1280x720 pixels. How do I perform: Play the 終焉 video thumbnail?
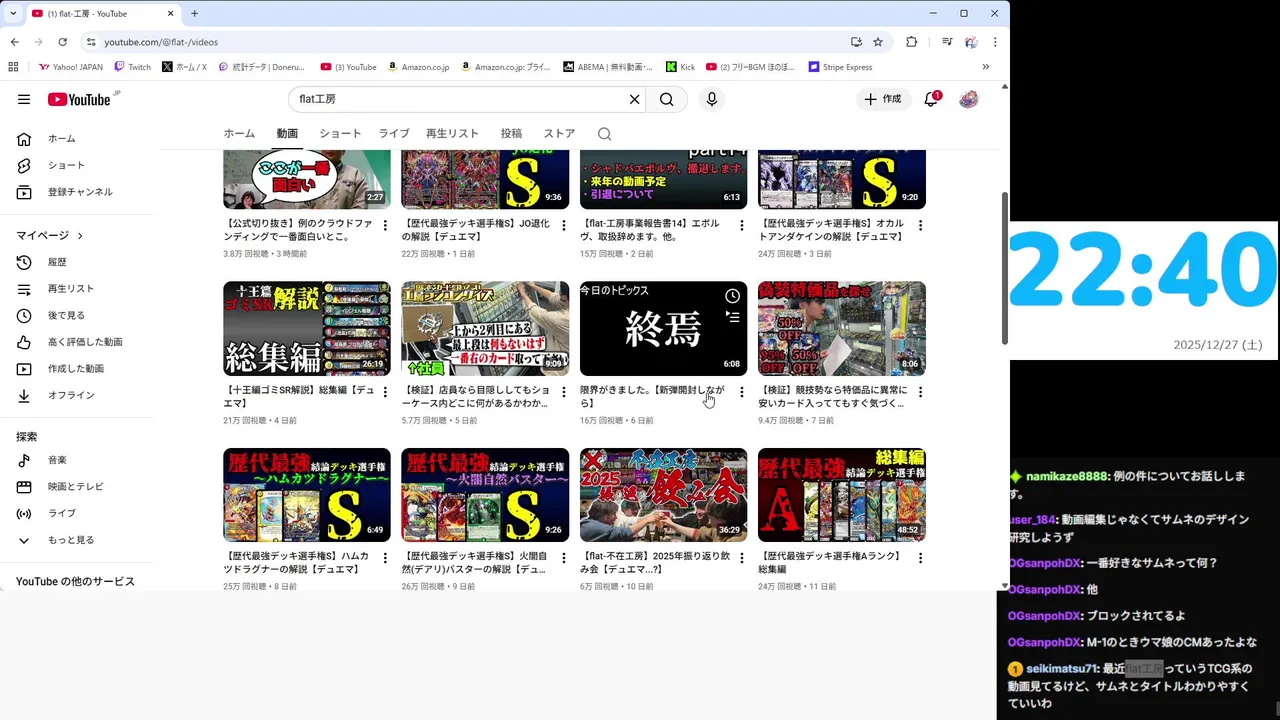click(663, 328)
